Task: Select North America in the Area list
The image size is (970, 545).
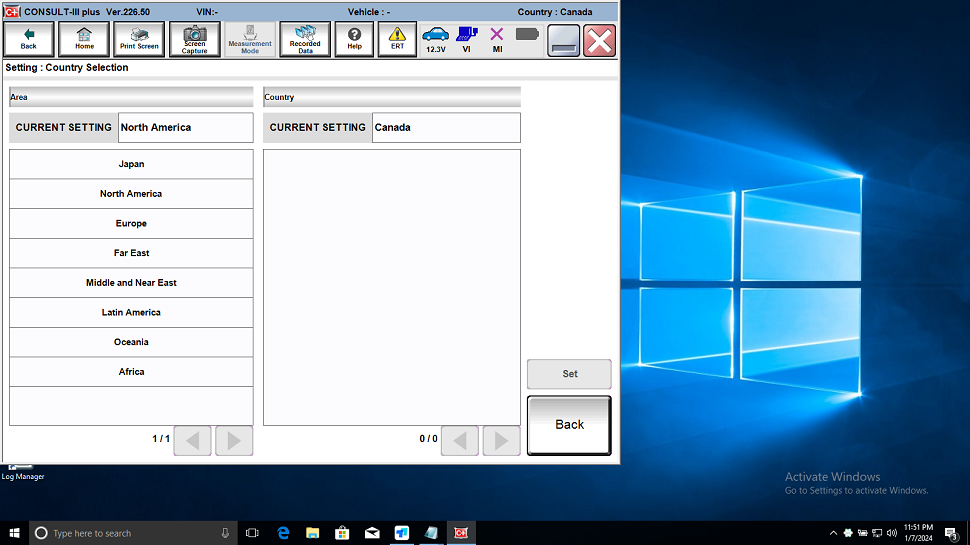Action: (x=131, y=194)
